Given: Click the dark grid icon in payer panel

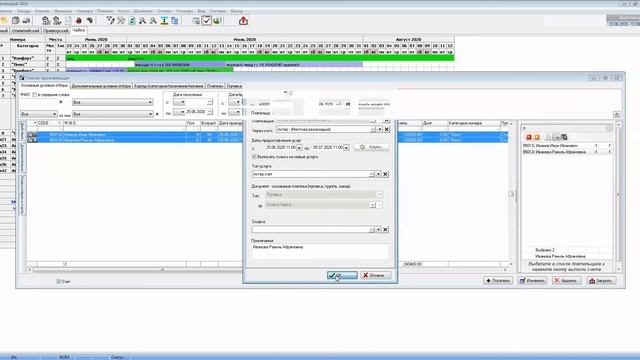Looking at the screenshot, I should (x=564, y=137).
